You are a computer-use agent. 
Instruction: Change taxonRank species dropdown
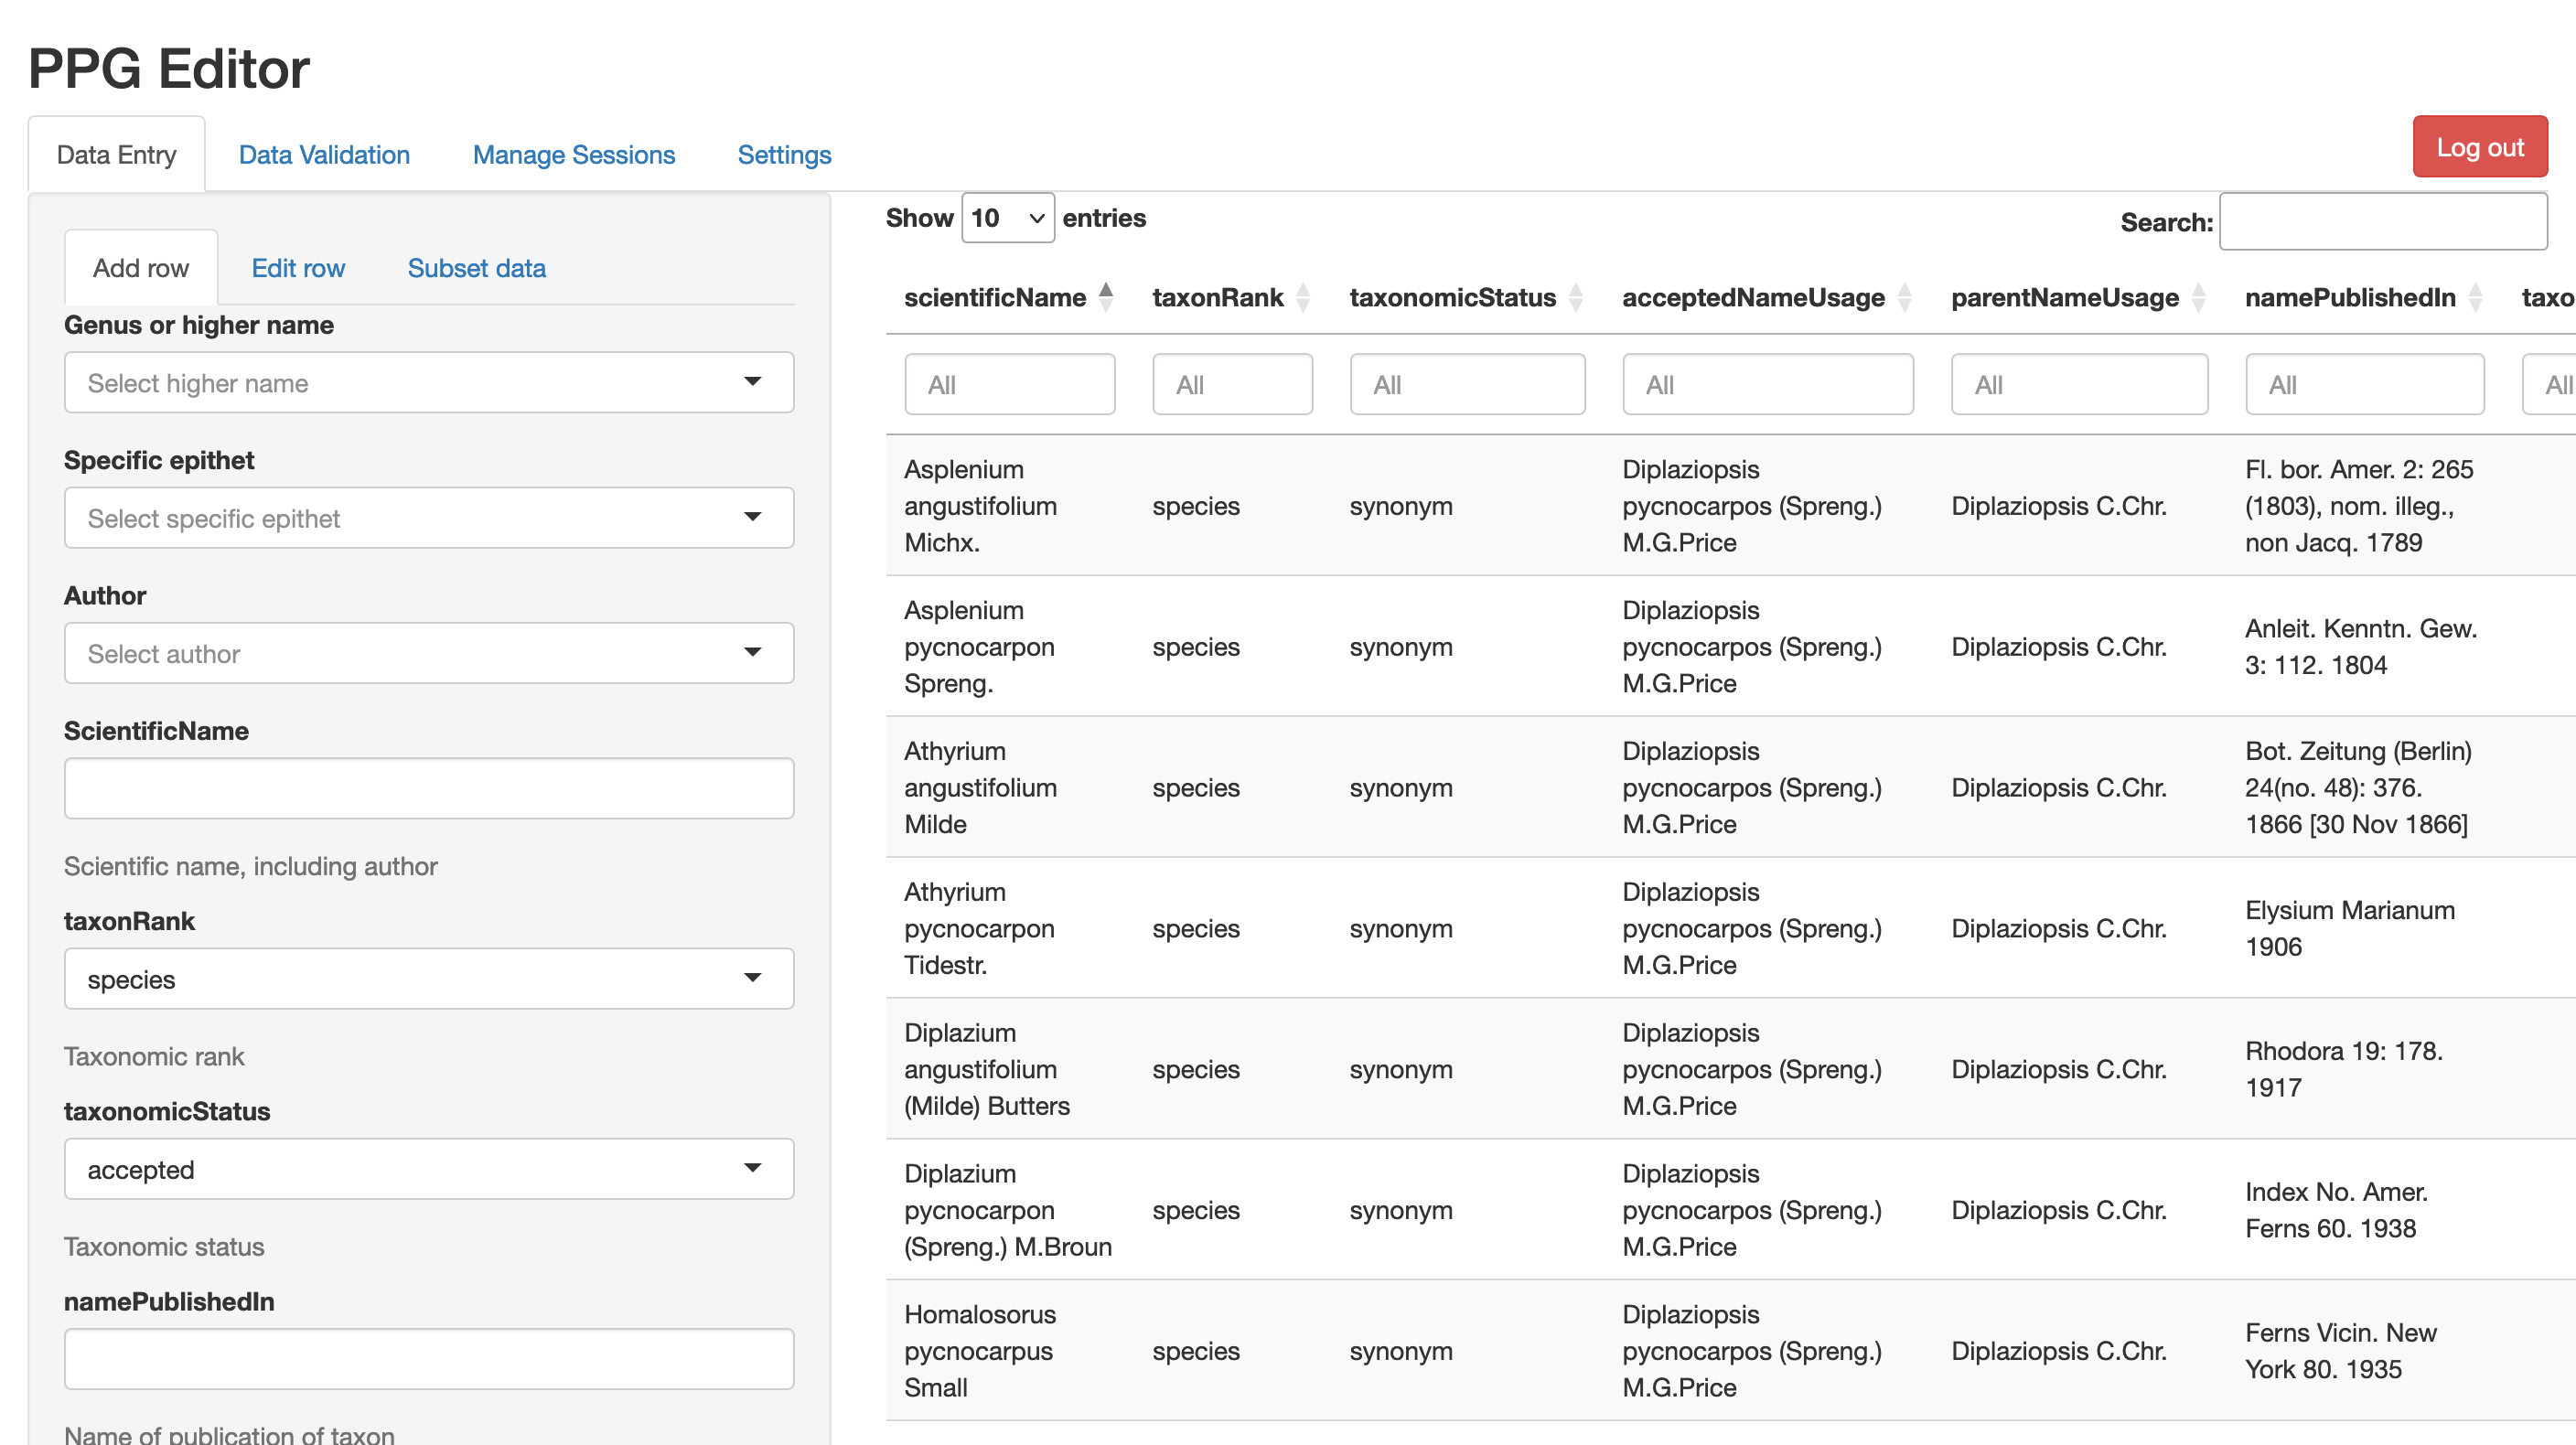coord(428,979)
